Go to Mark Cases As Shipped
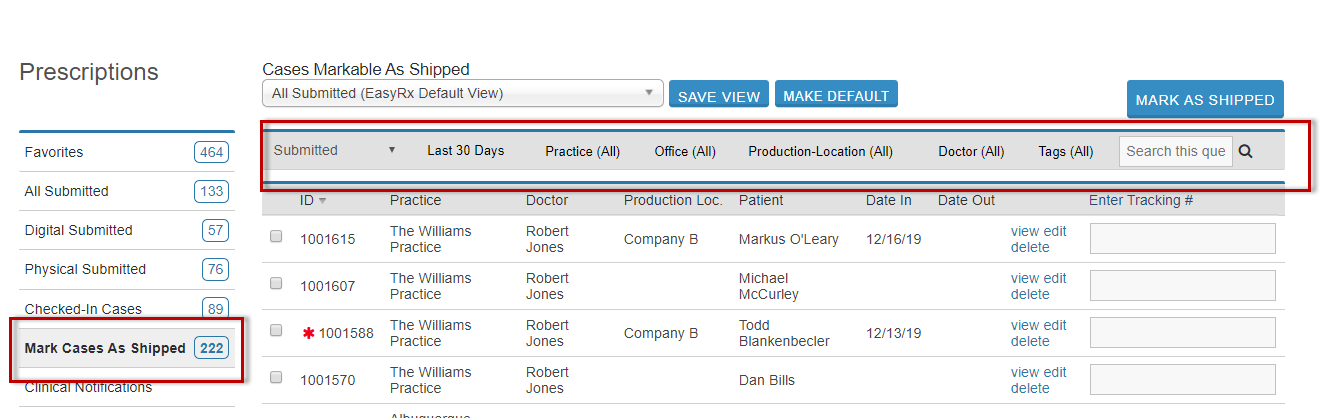Image resolution: width=1336 pixels, height=418 pixels. (127, 348)
